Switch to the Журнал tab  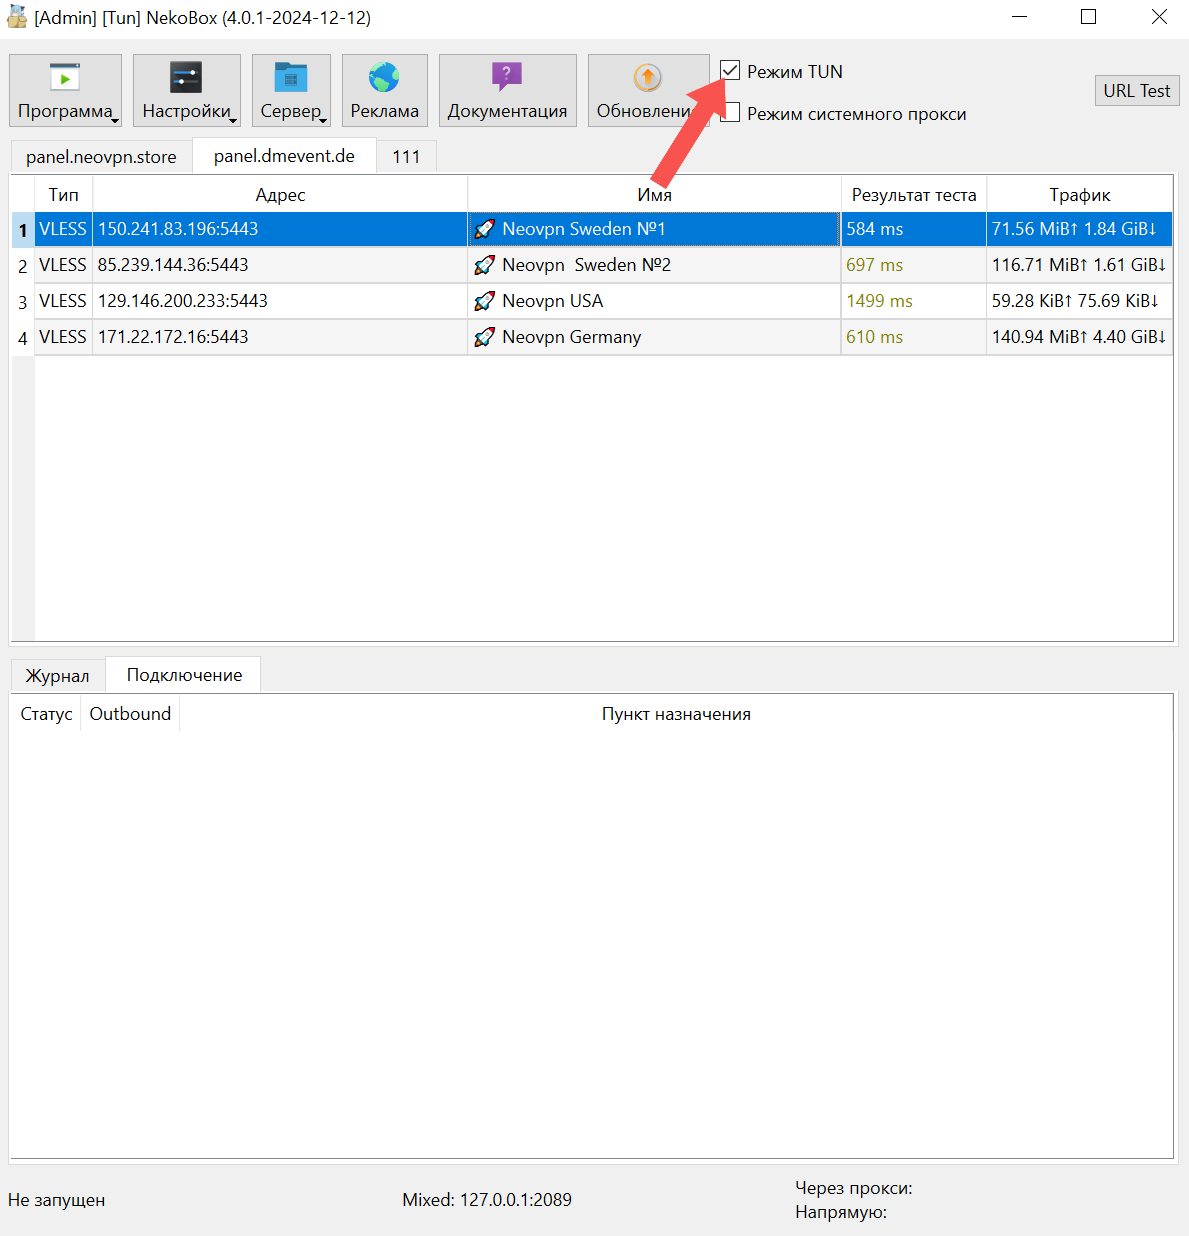(x=57, y=676)
